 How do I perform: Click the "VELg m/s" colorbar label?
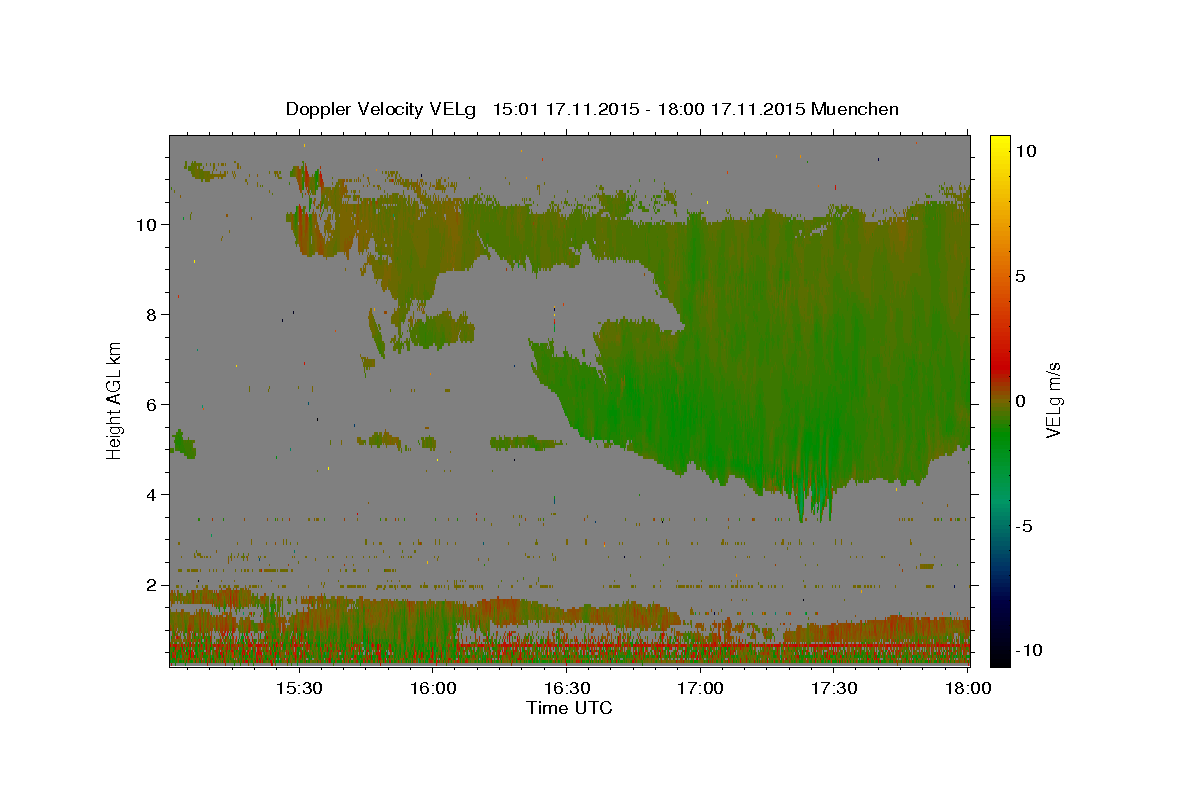pyautogui.click(x=1053, y=401)
